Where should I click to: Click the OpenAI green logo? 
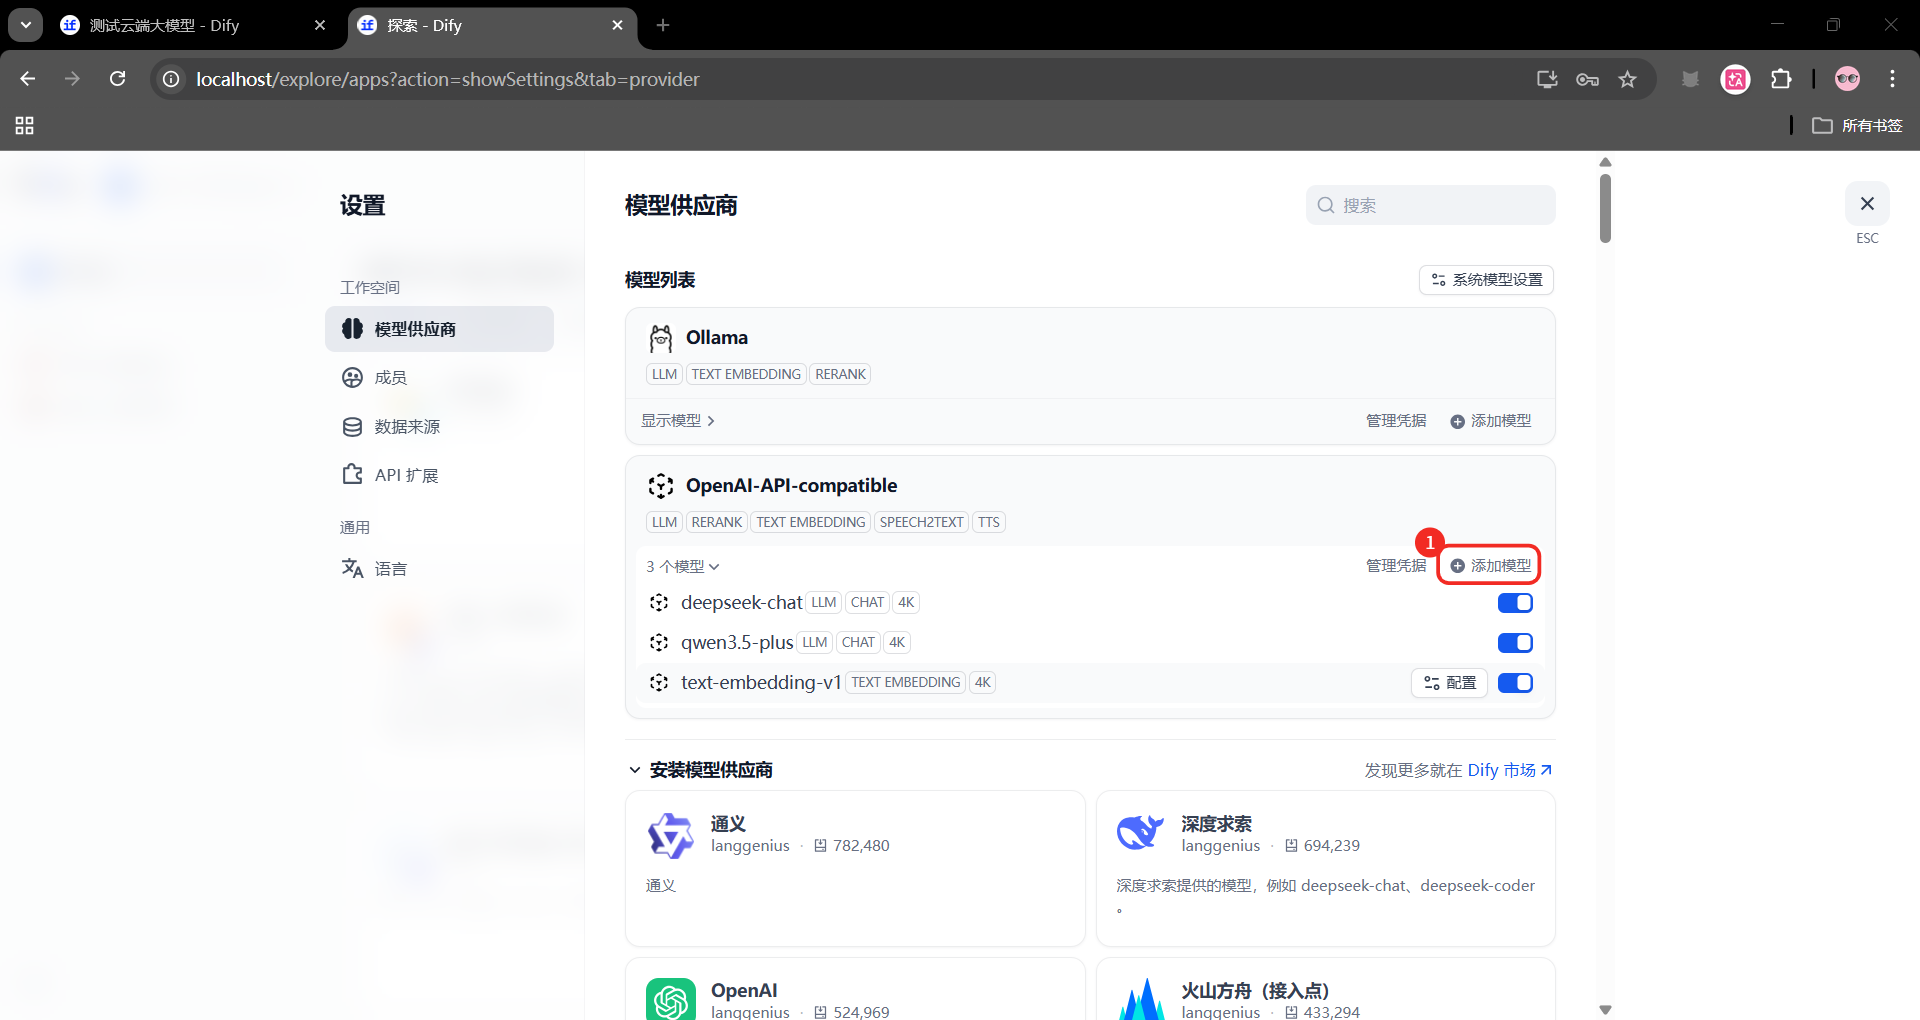tap(671, 999)
